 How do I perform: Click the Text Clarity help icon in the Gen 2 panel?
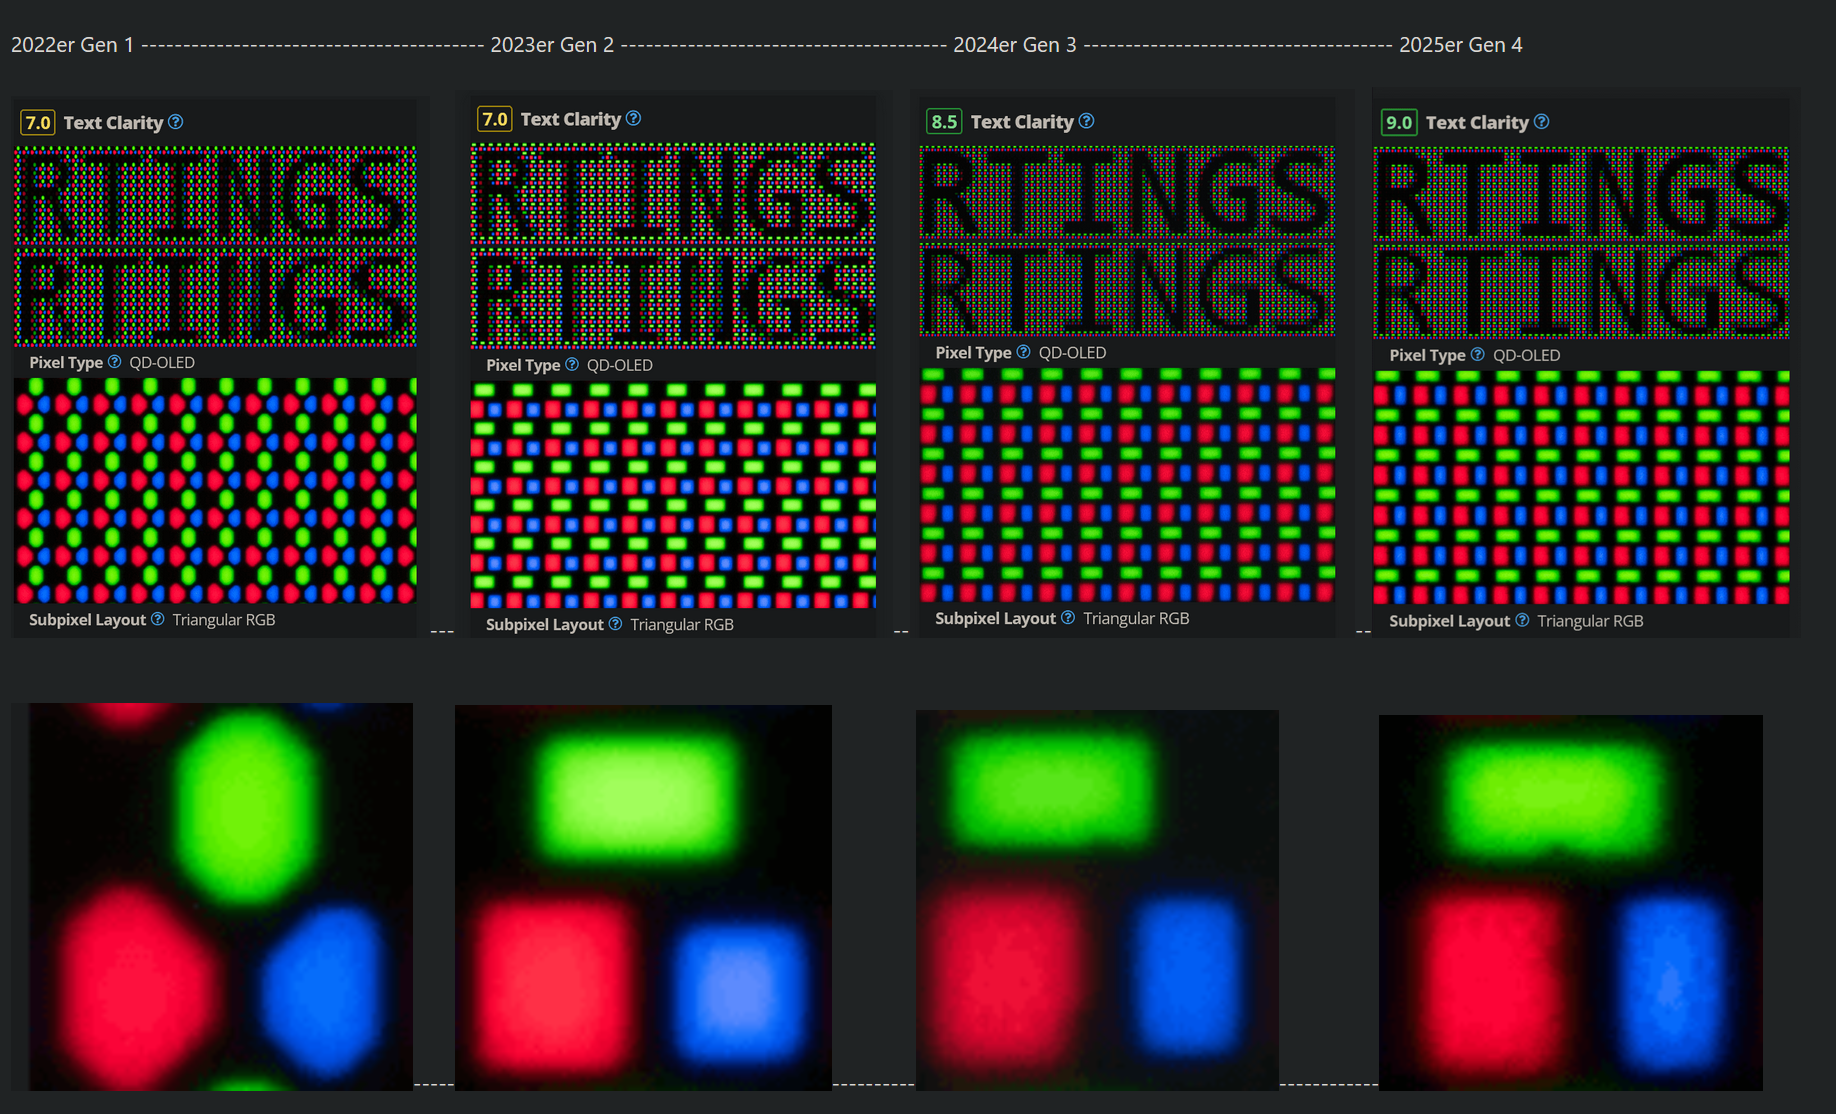point(633,119)
